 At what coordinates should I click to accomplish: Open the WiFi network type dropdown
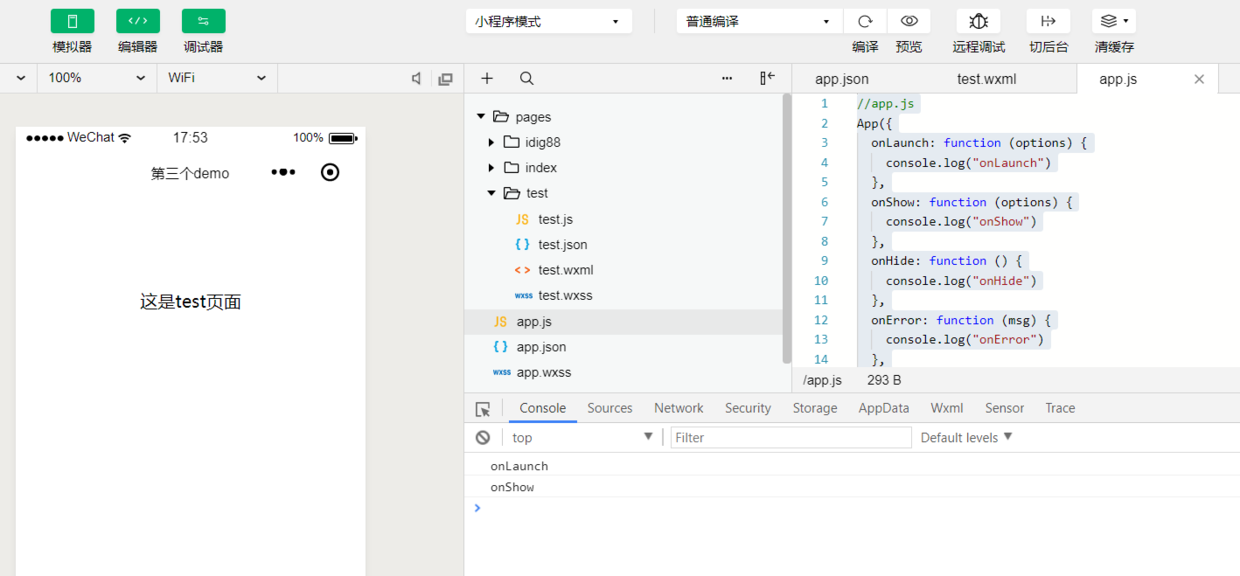click(217, 78)
